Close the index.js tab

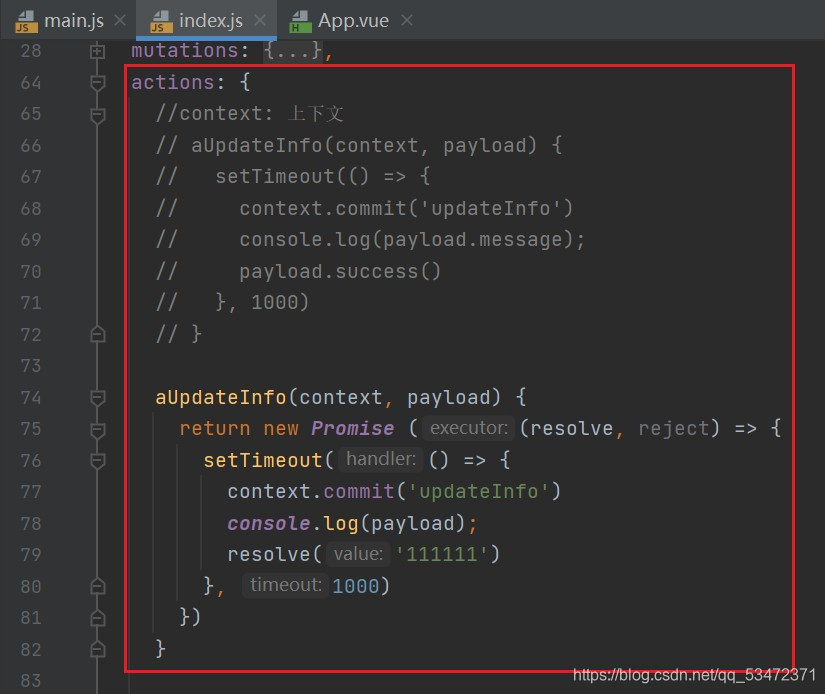(x=259, y=21)
